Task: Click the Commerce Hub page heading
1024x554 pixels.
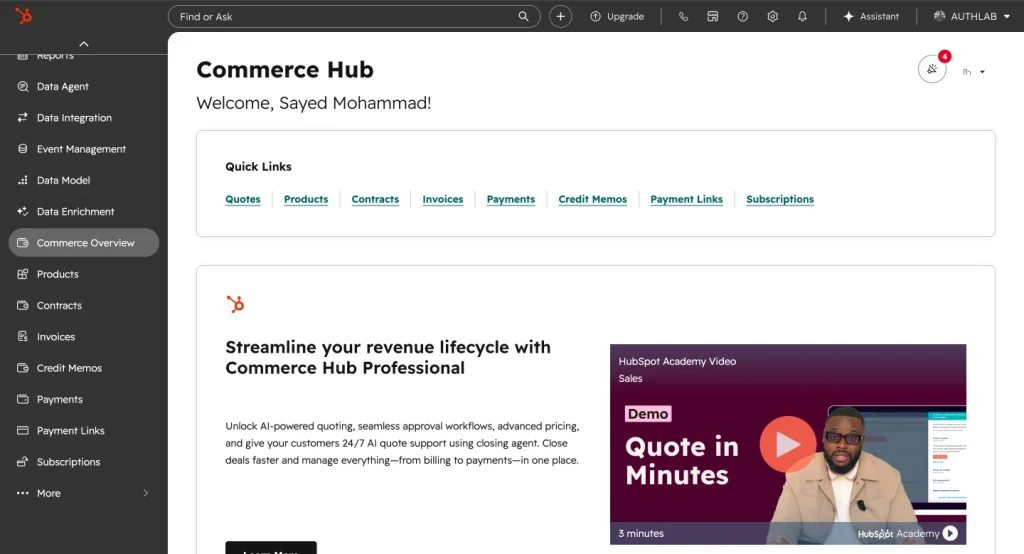Action: 285,69
